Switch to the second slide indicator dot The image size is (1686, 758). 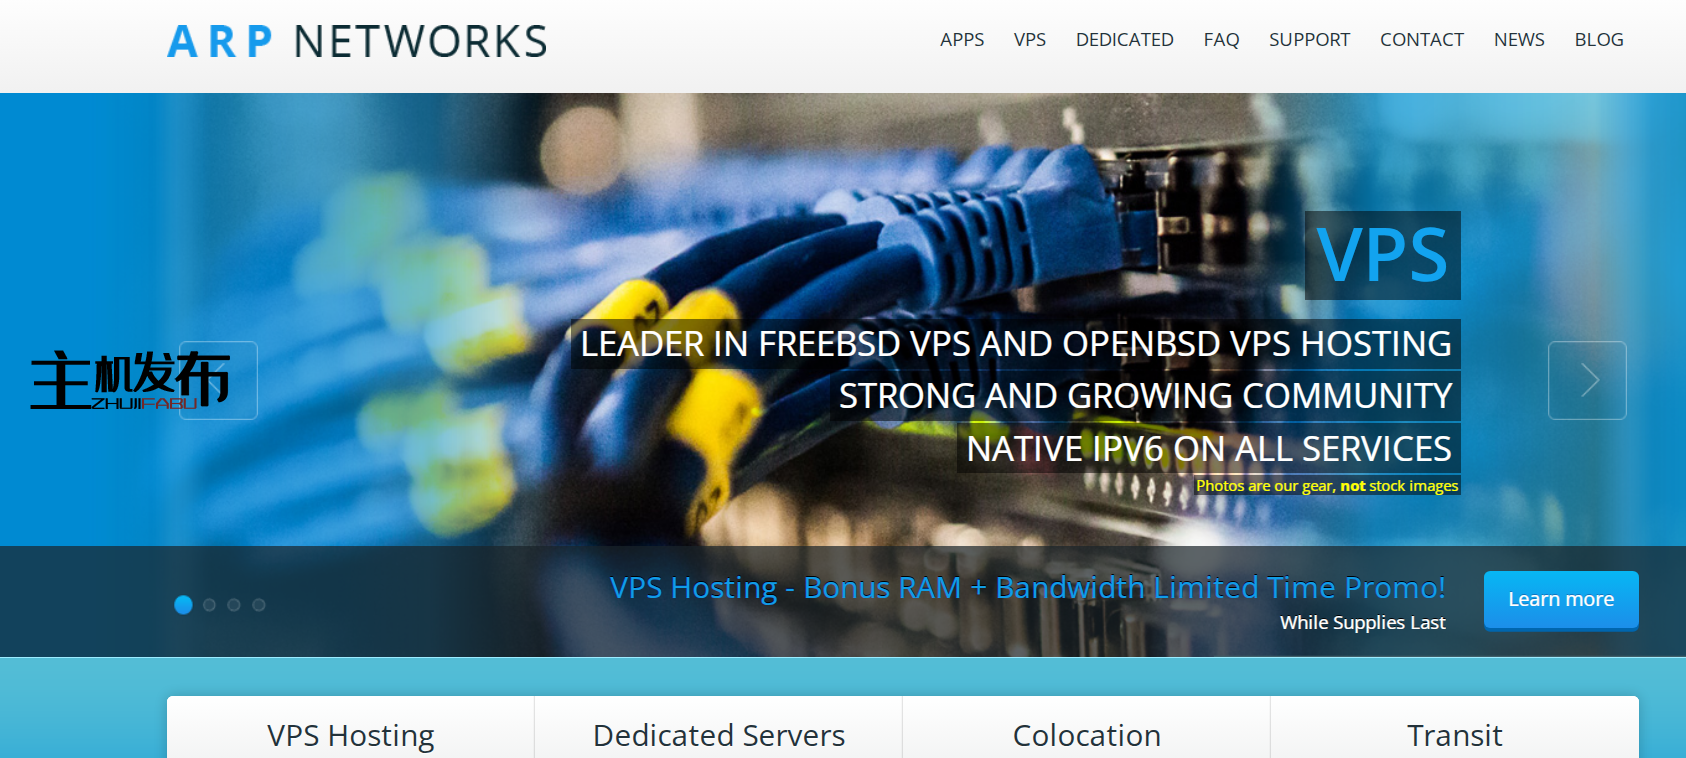[x=209, y=605]
